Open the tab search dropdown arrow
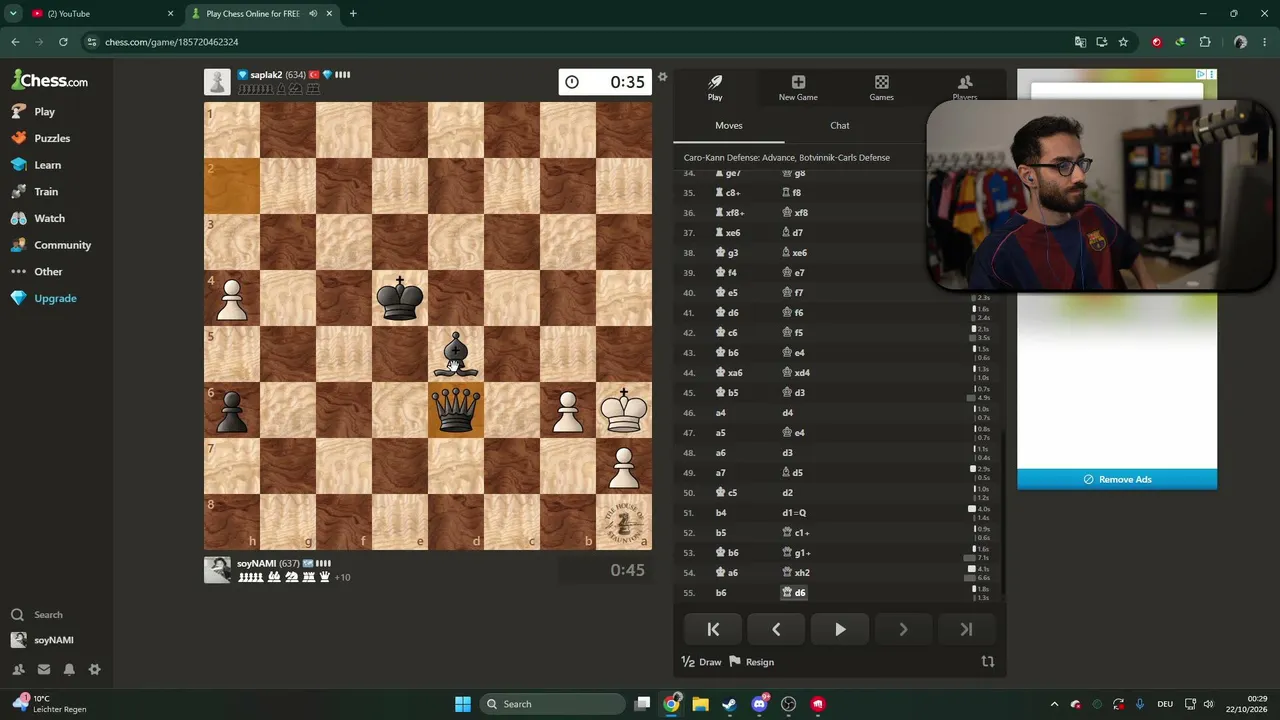 coord(13,14)
